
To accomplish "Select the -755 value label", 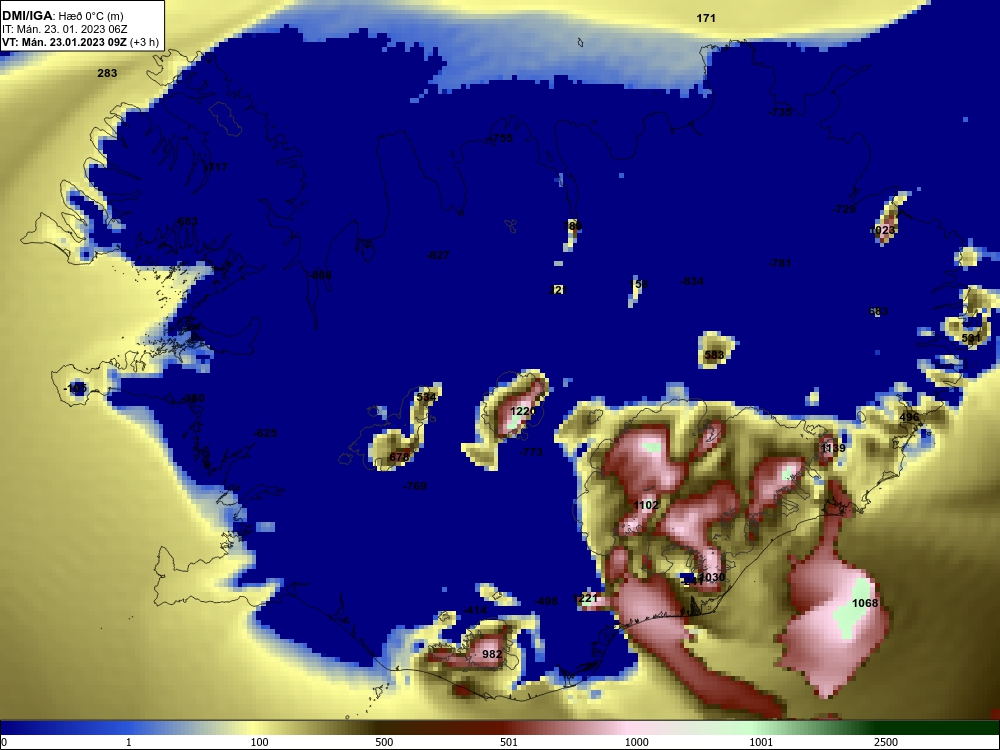I will coord(499,138).
